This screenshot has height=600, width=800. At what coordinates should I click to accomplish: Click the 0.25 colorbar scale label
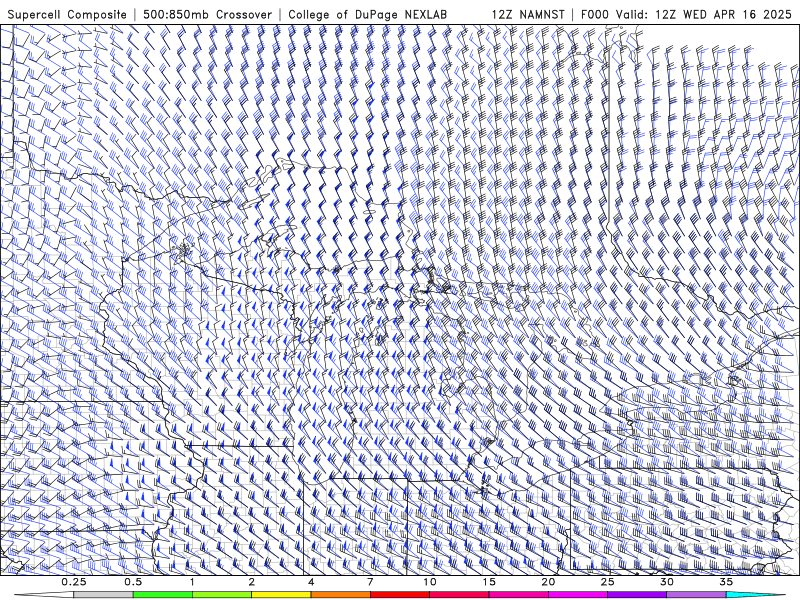pyautogui.click(x=74, y=582)
